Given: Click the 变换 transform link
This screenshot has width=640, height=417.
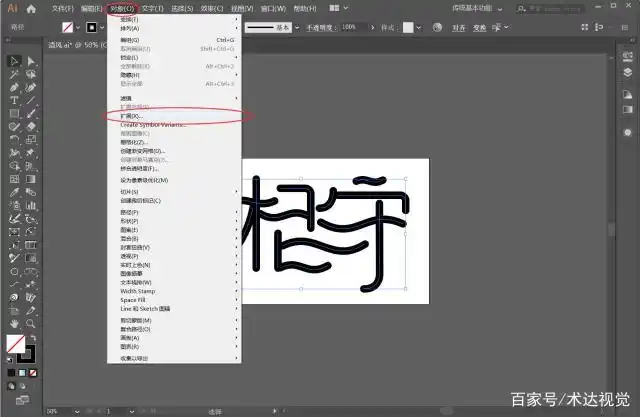Looking at the screenshot, I should point(479,28).
